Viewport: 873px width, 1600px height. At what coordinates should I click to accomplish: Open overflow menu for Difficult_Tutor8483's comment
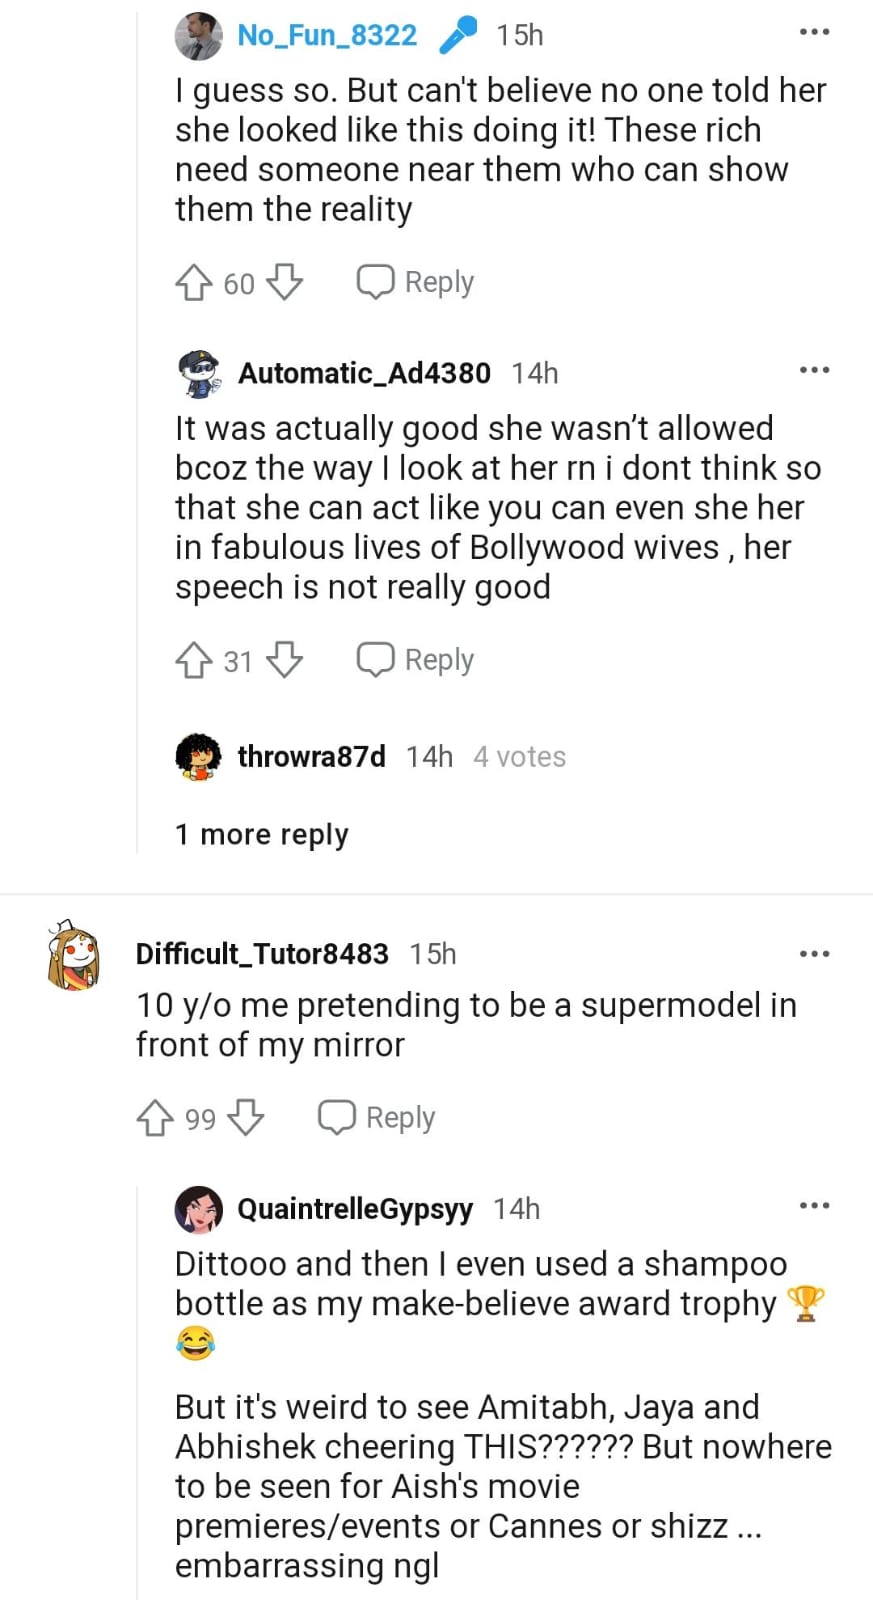pyautogui.click(x=814, y=954)
